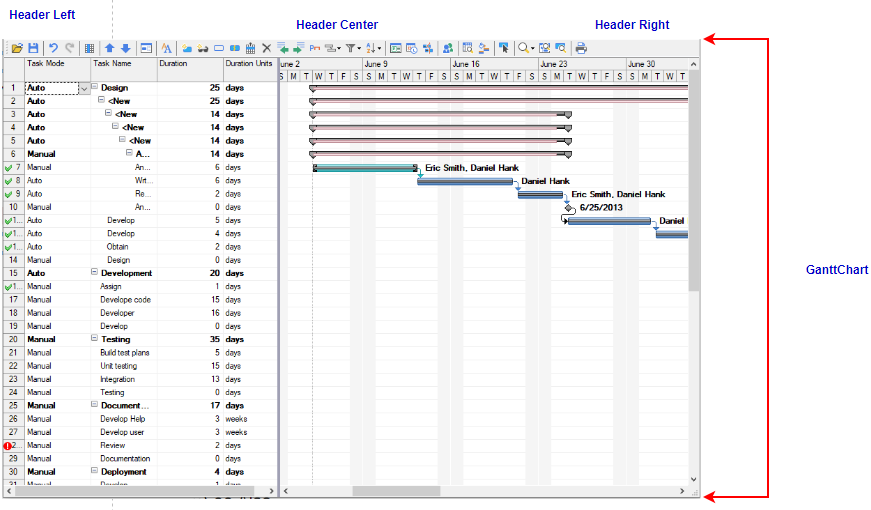Open Task Mode dropdown in row 1

coord(83,88)
